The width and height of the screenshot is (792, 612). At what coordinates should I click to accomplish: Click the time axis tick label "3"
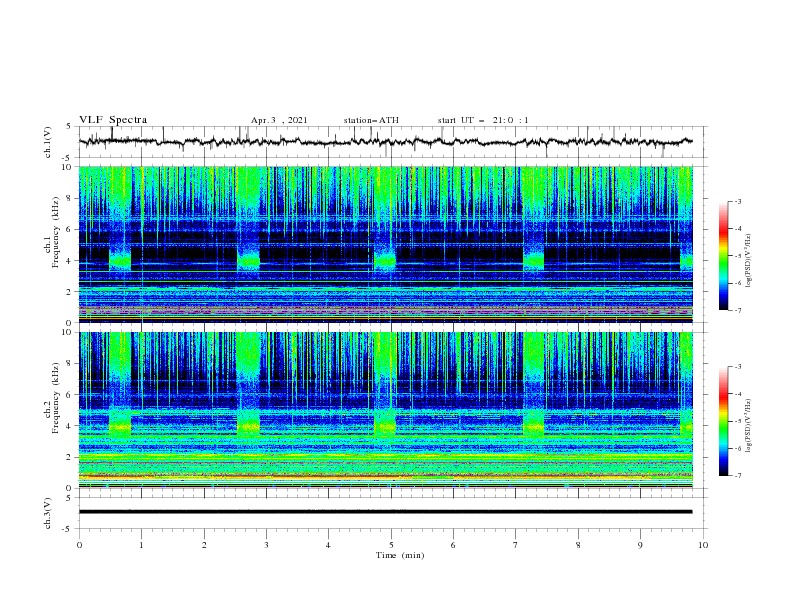coord(266,545)
